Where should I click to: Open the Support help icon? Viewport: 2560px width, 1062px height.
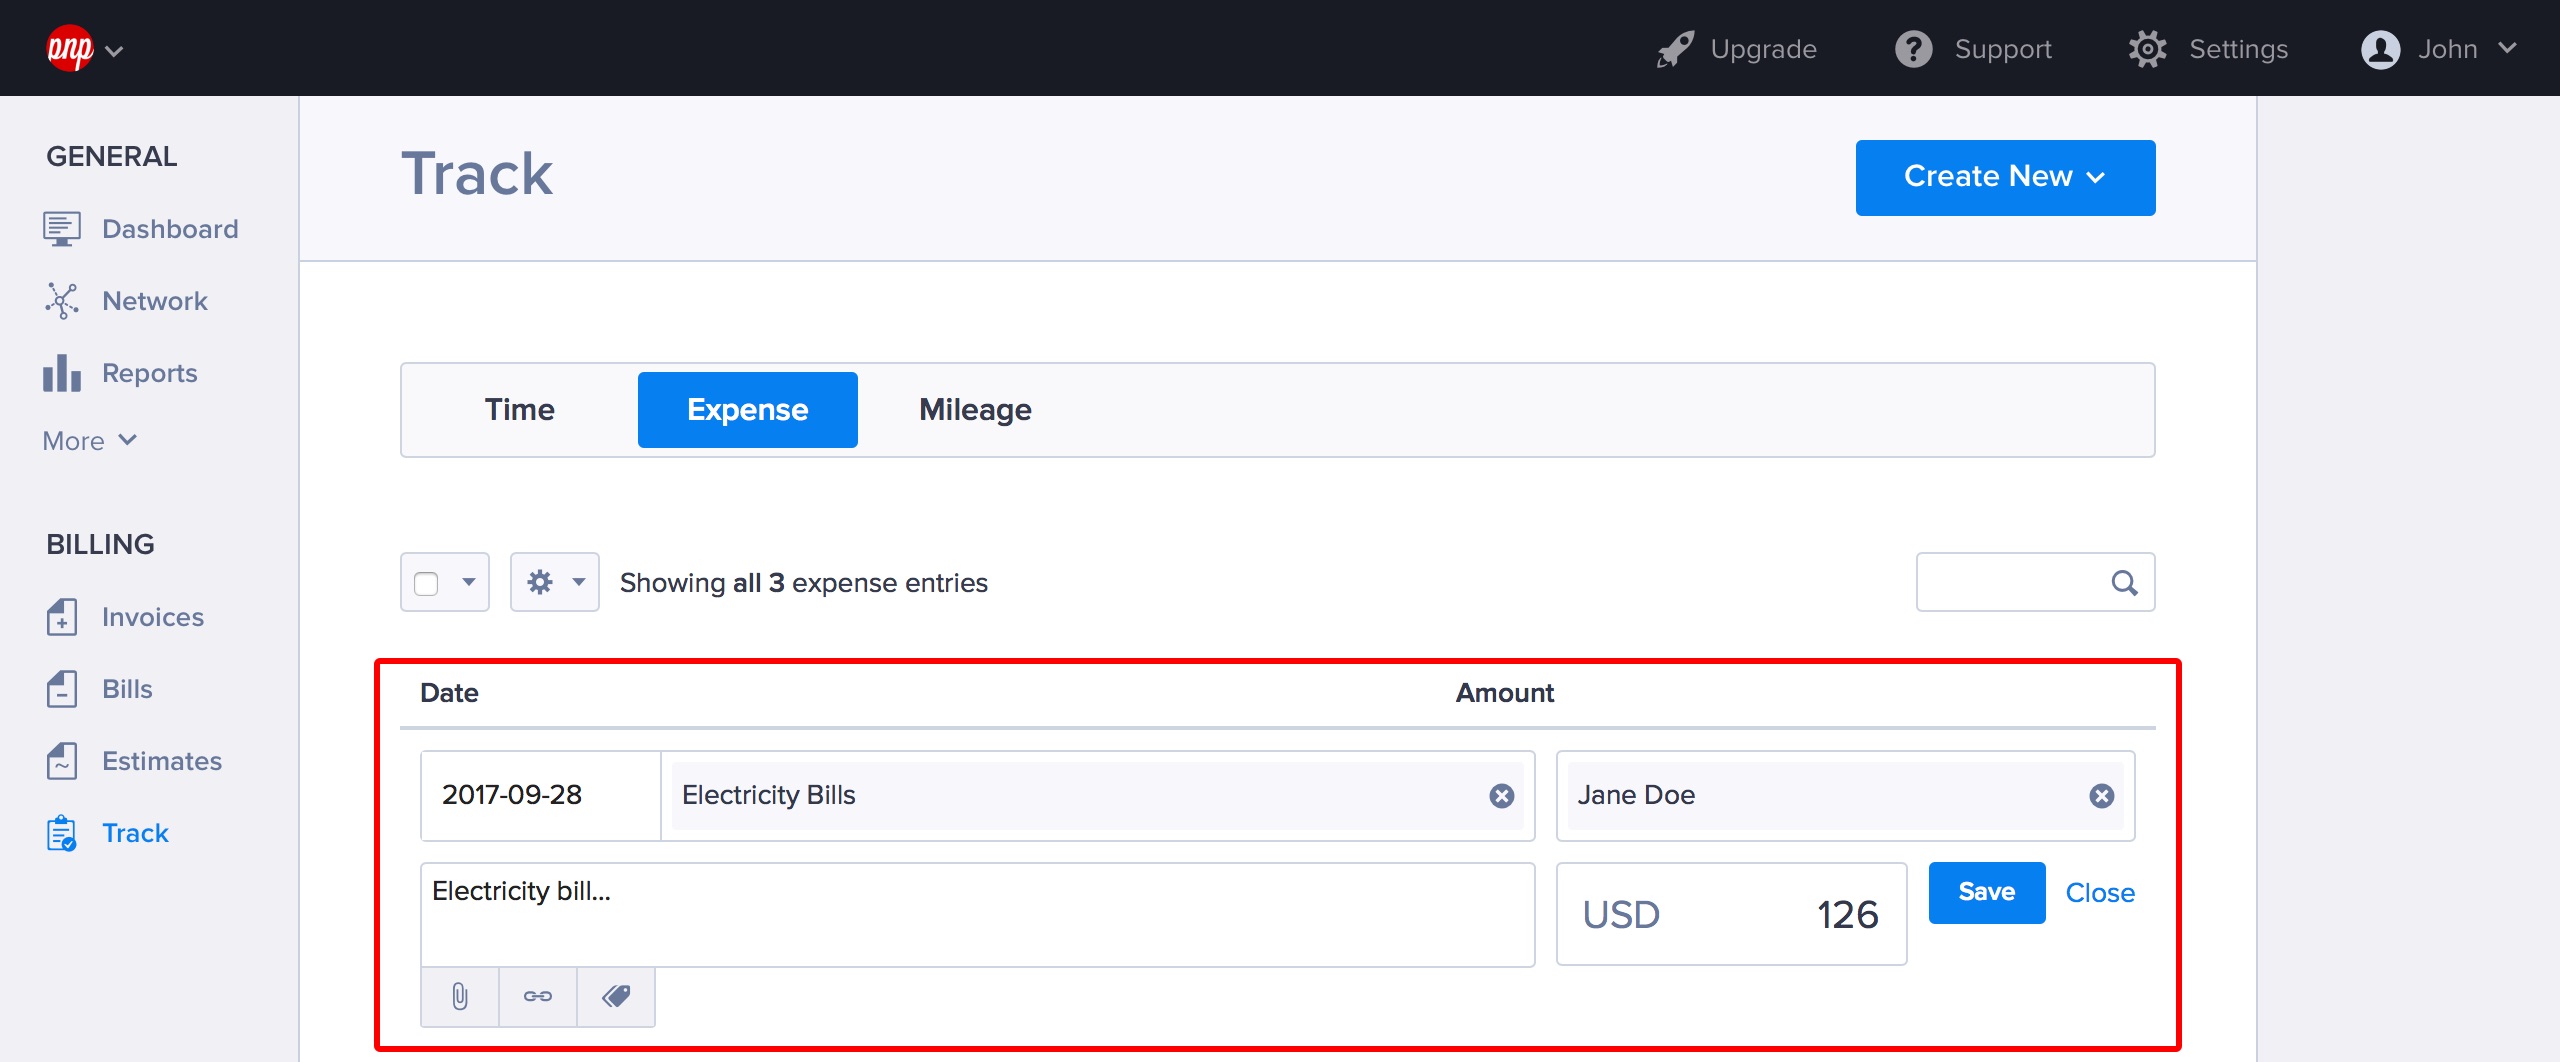point(1914,49)
